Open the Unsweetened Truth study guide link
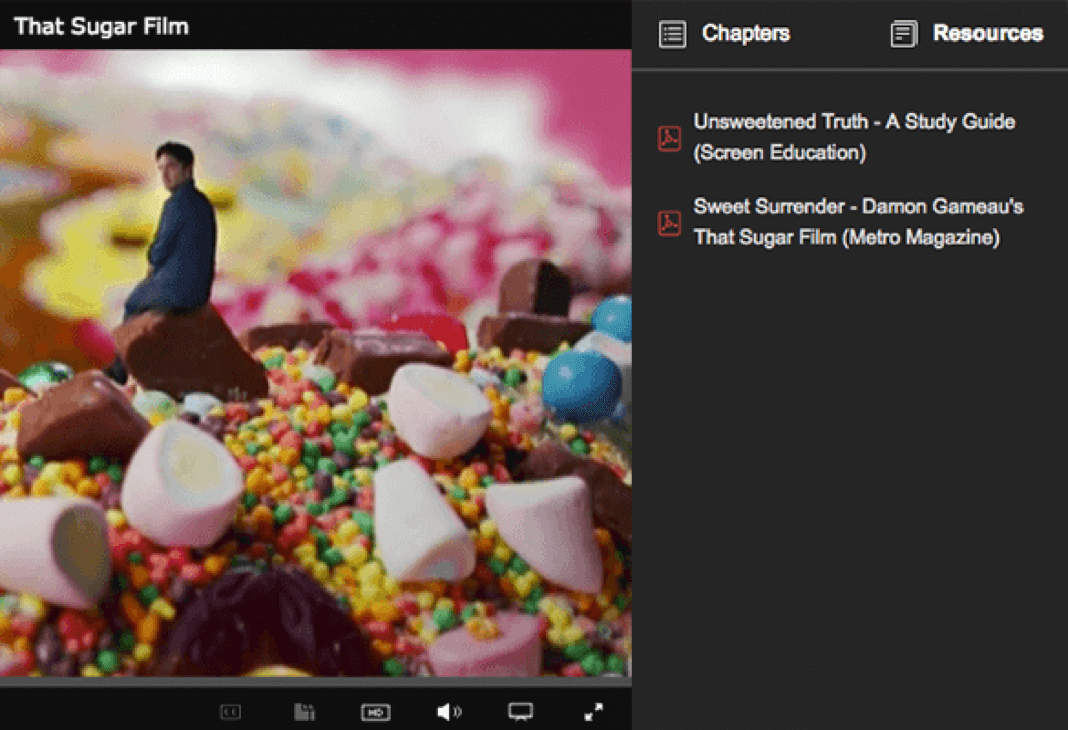This screenshot has width=1068, height=730. pyautogui.click(x=854, y=137)
